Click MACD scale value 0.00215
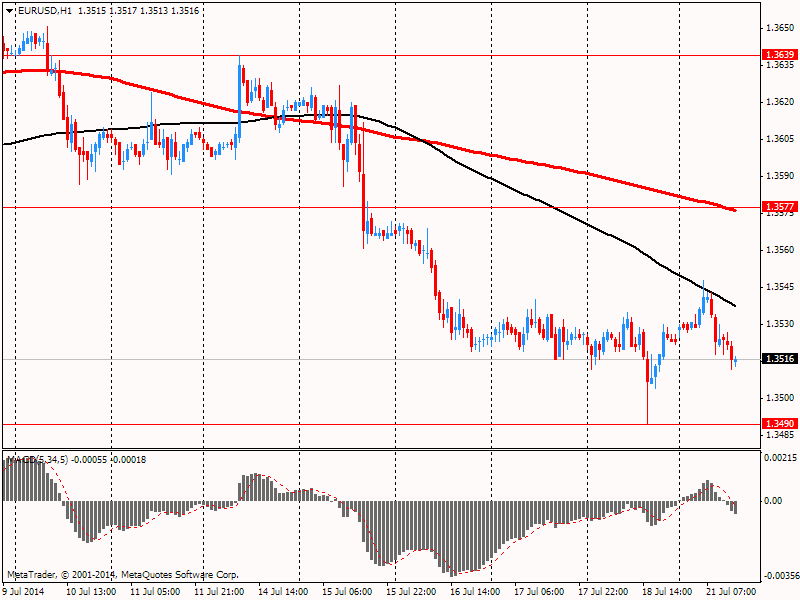The image size is (800, 600). (781, 458)
